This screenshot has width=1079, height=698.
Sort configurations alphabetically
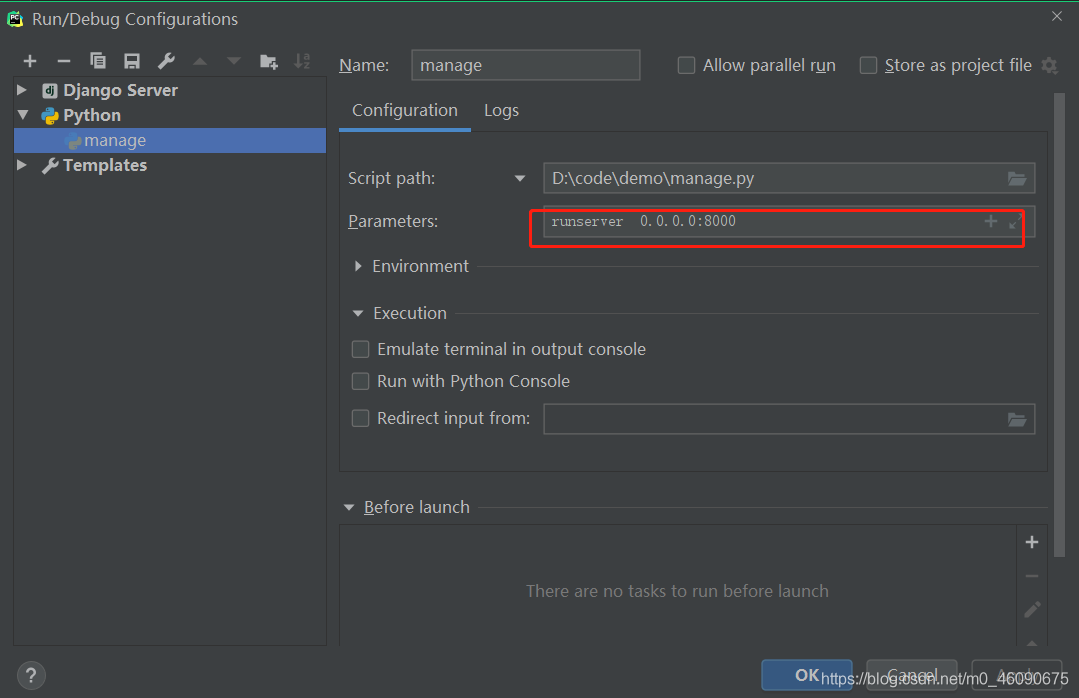click(302, 61)
